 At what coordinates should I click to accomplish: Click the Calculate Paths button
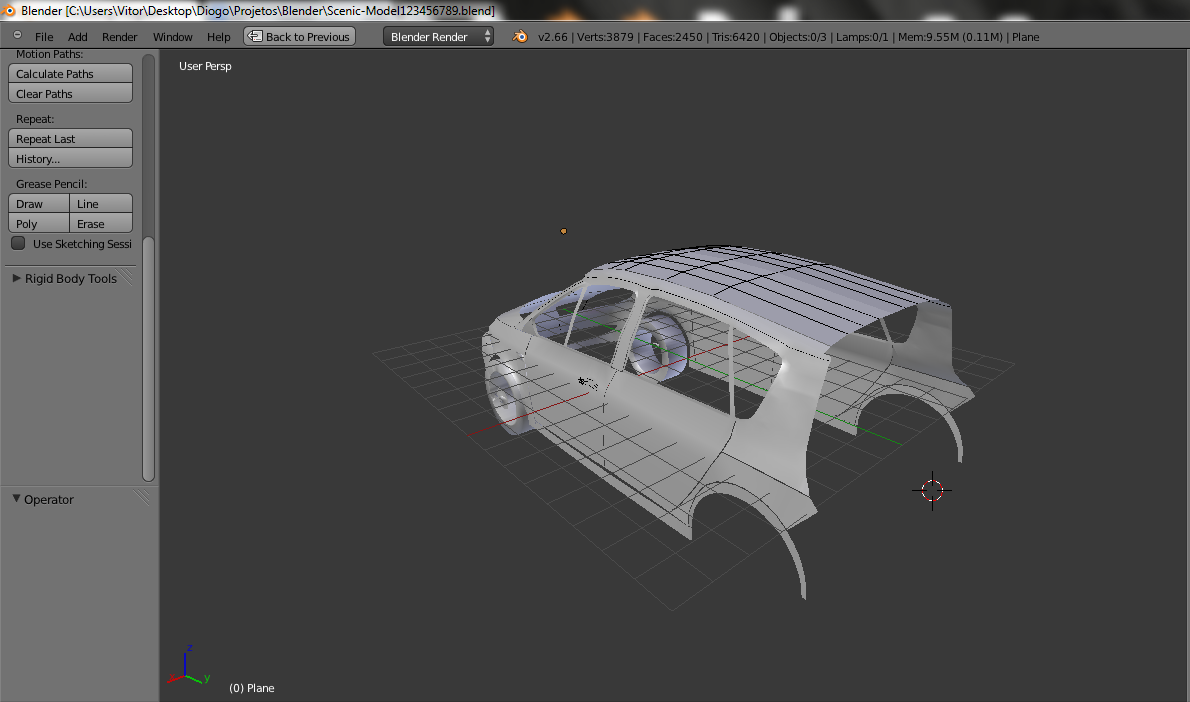pos(70,74)
